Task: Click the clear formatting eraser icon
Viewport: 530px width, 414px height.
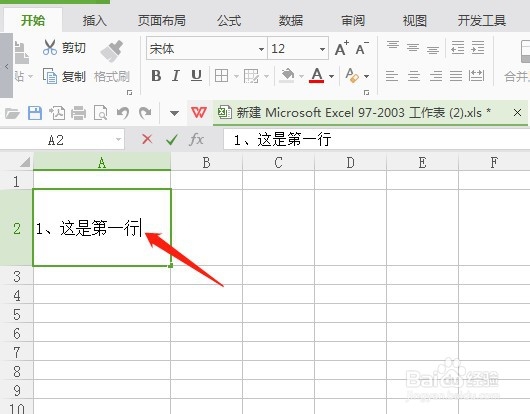Action: tap(352, 75)
